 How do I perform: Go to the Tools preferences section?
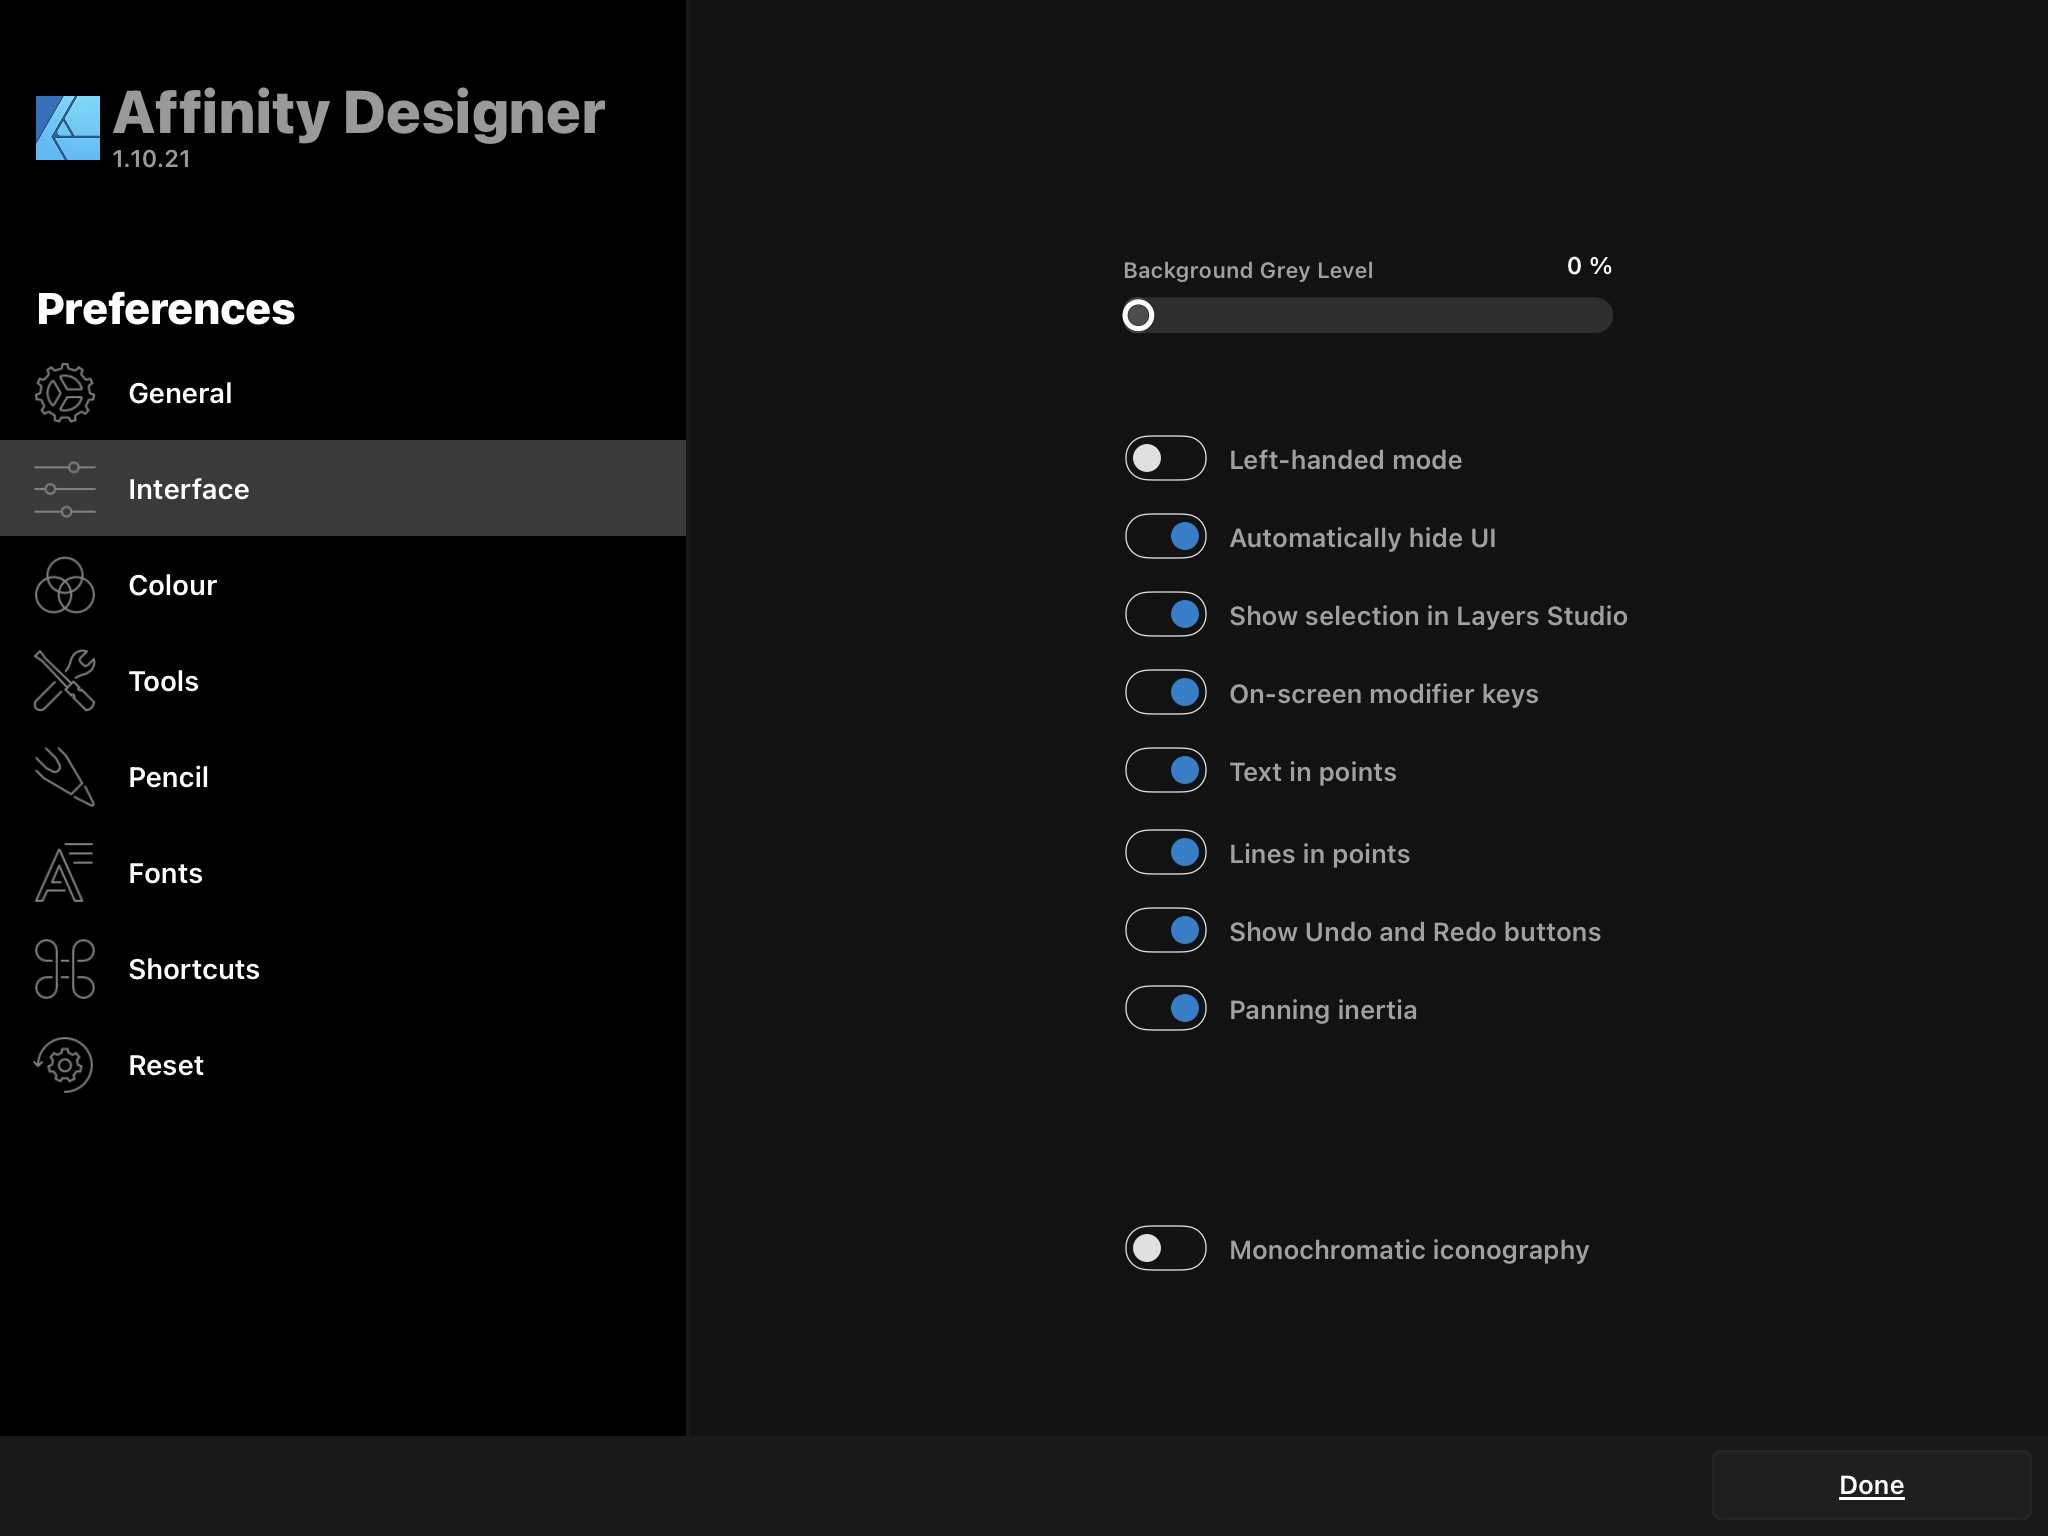[x=343, y=681]
